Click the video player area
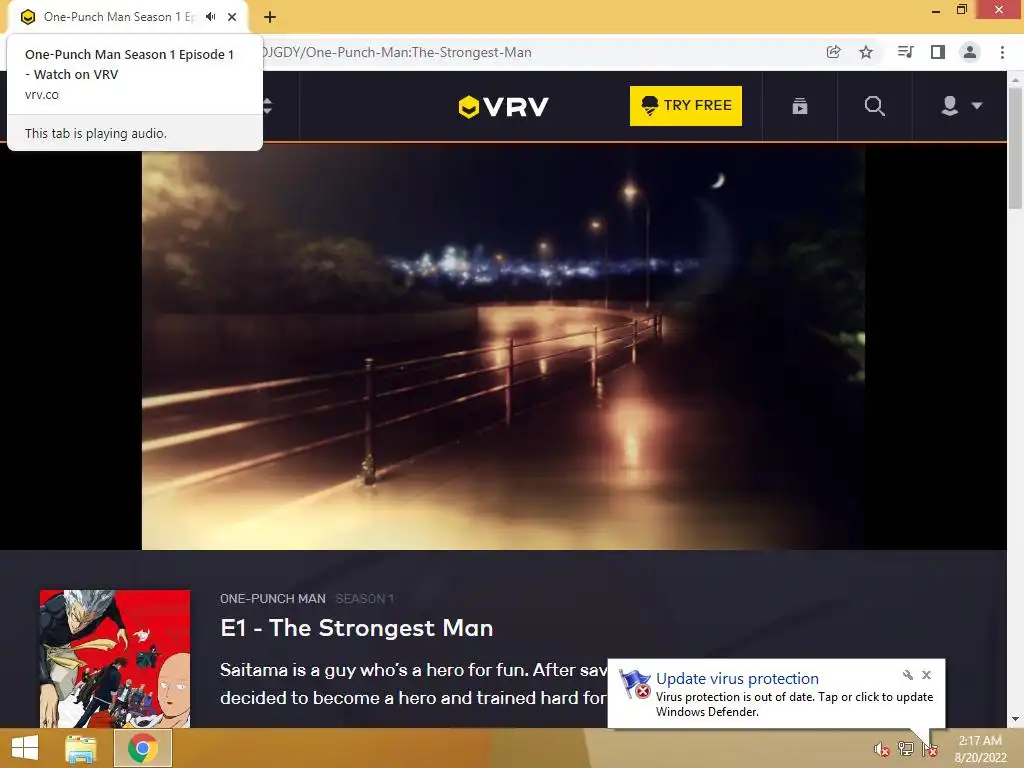1024x768 pixels. (503, 346)
